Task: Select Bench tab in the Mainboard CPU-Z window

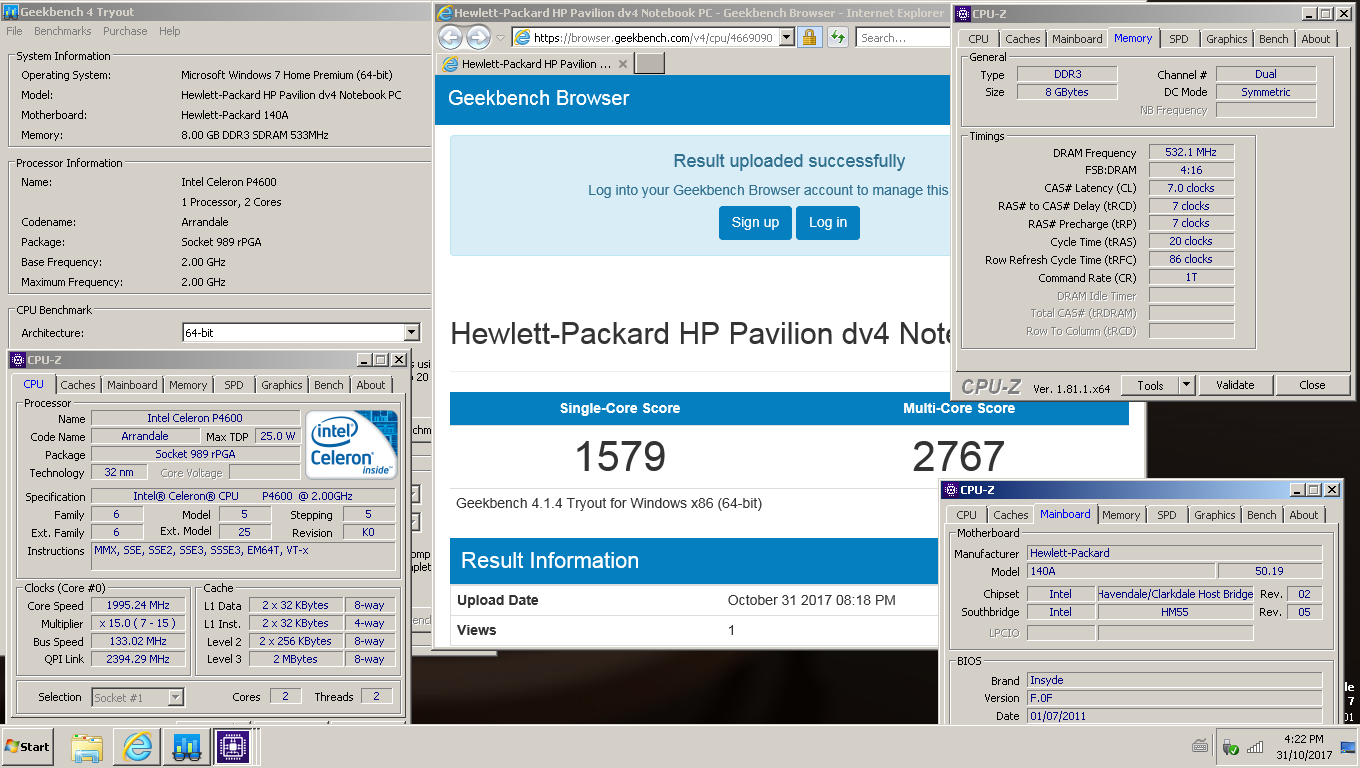Action: pos(1261,515)
